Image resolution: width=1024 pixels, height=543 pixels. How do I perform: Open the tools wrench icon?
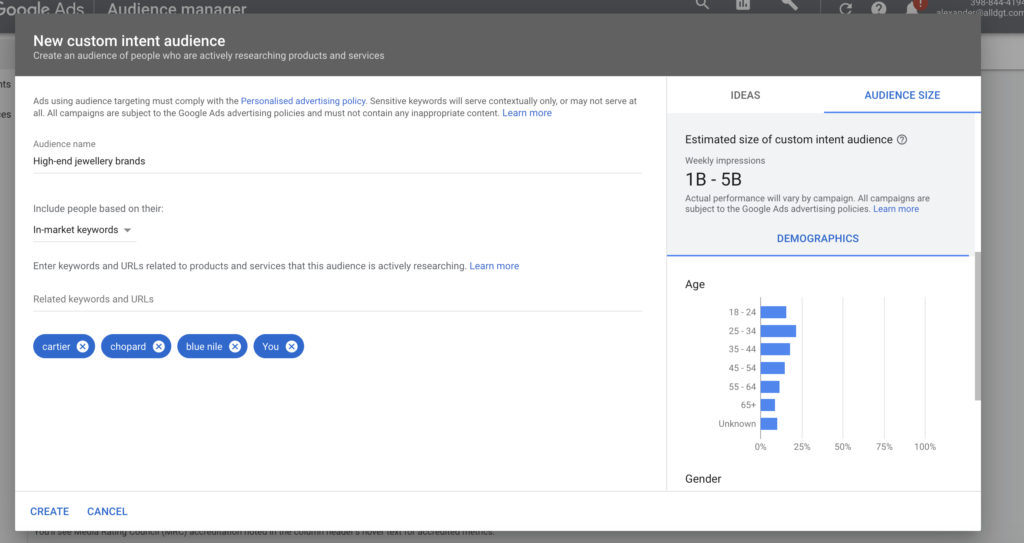pos(789,5)
